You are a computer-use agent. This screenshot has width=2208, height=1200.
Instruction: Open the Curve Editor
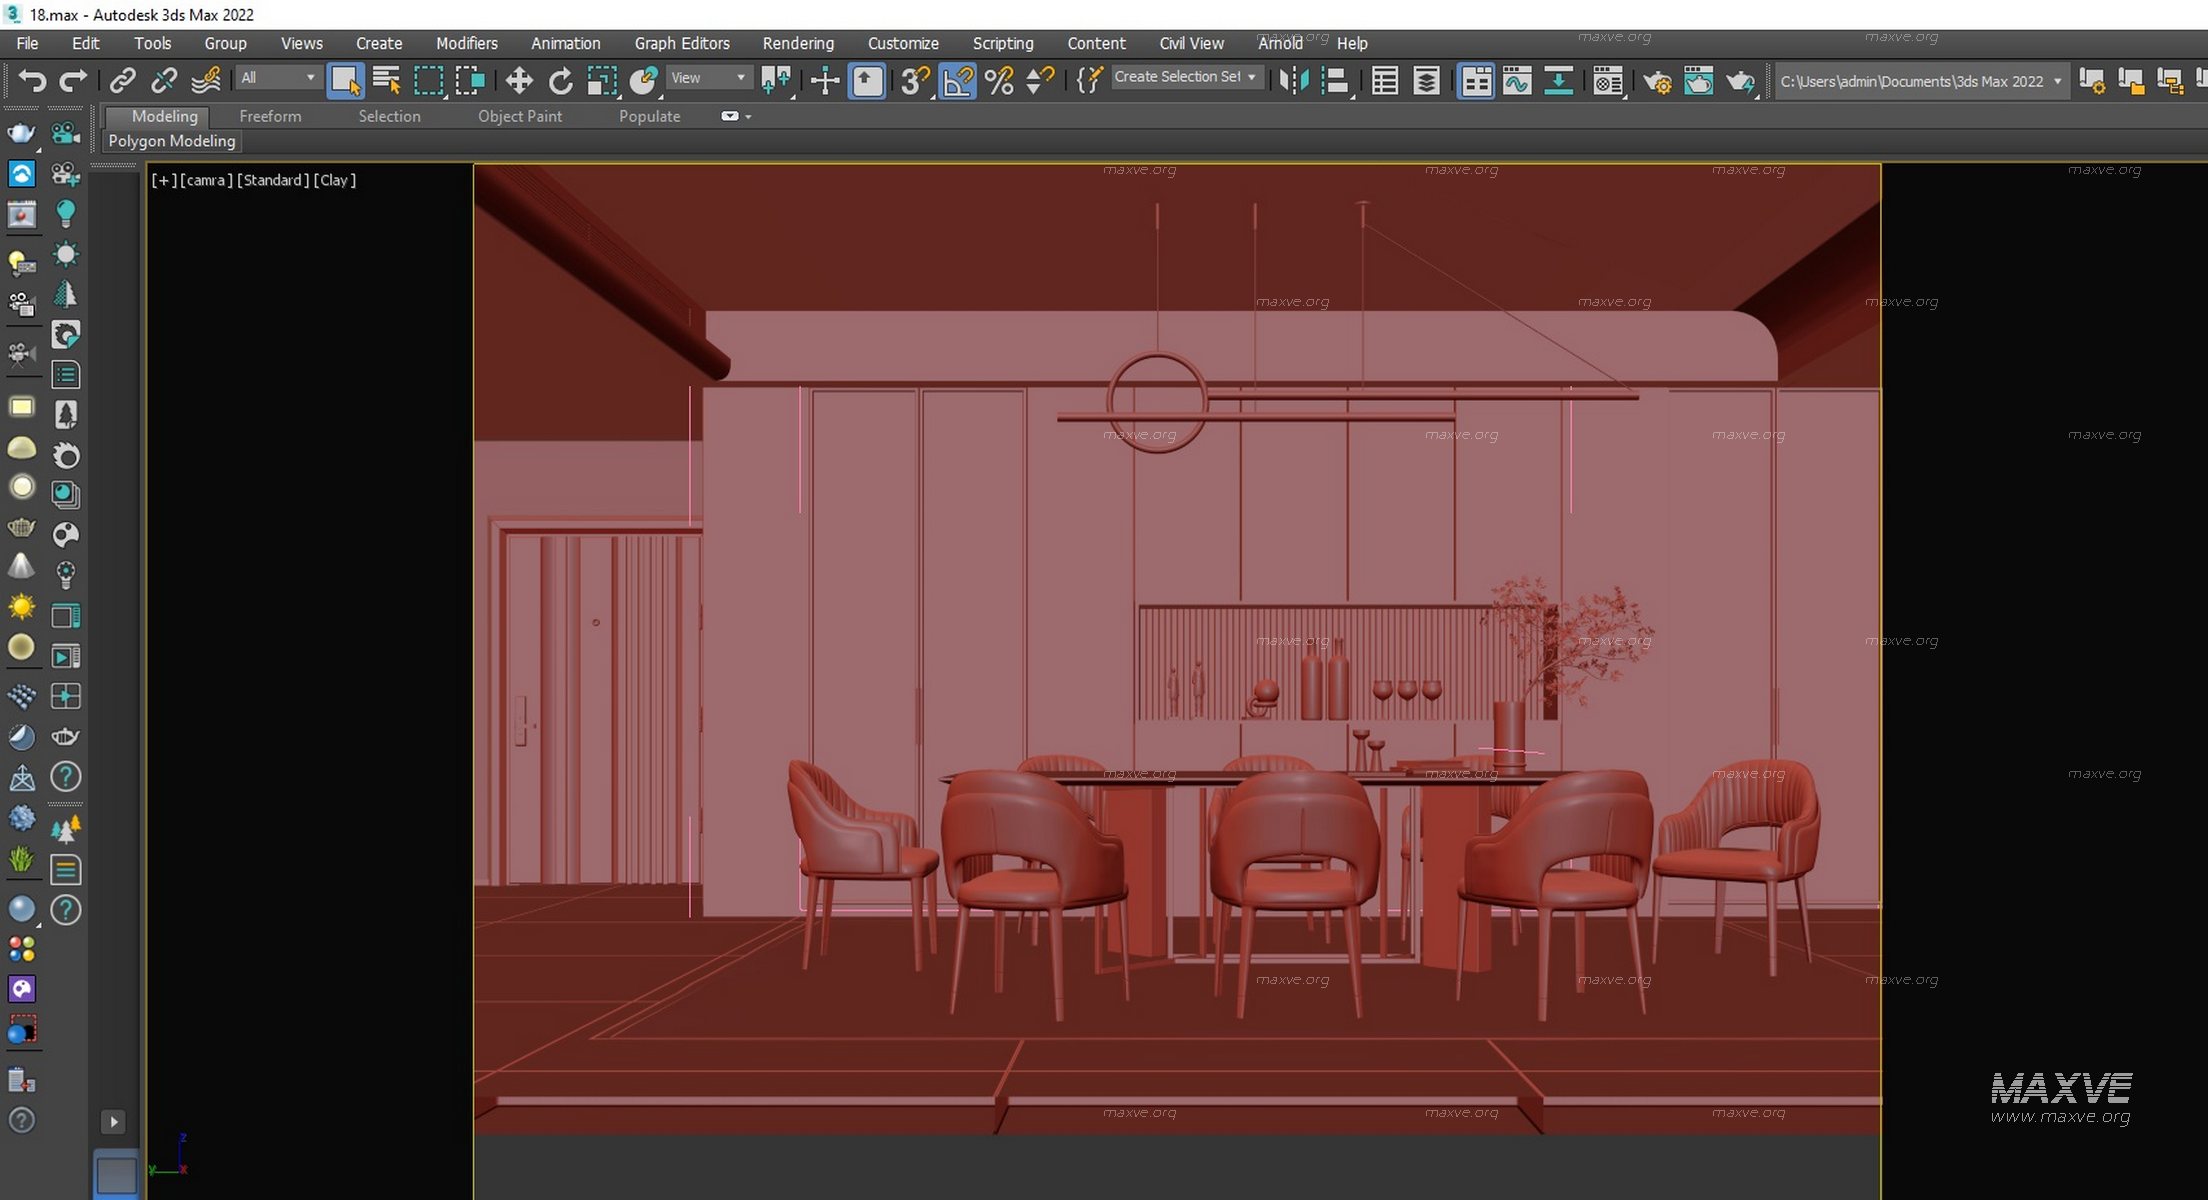pos(1517,80)
